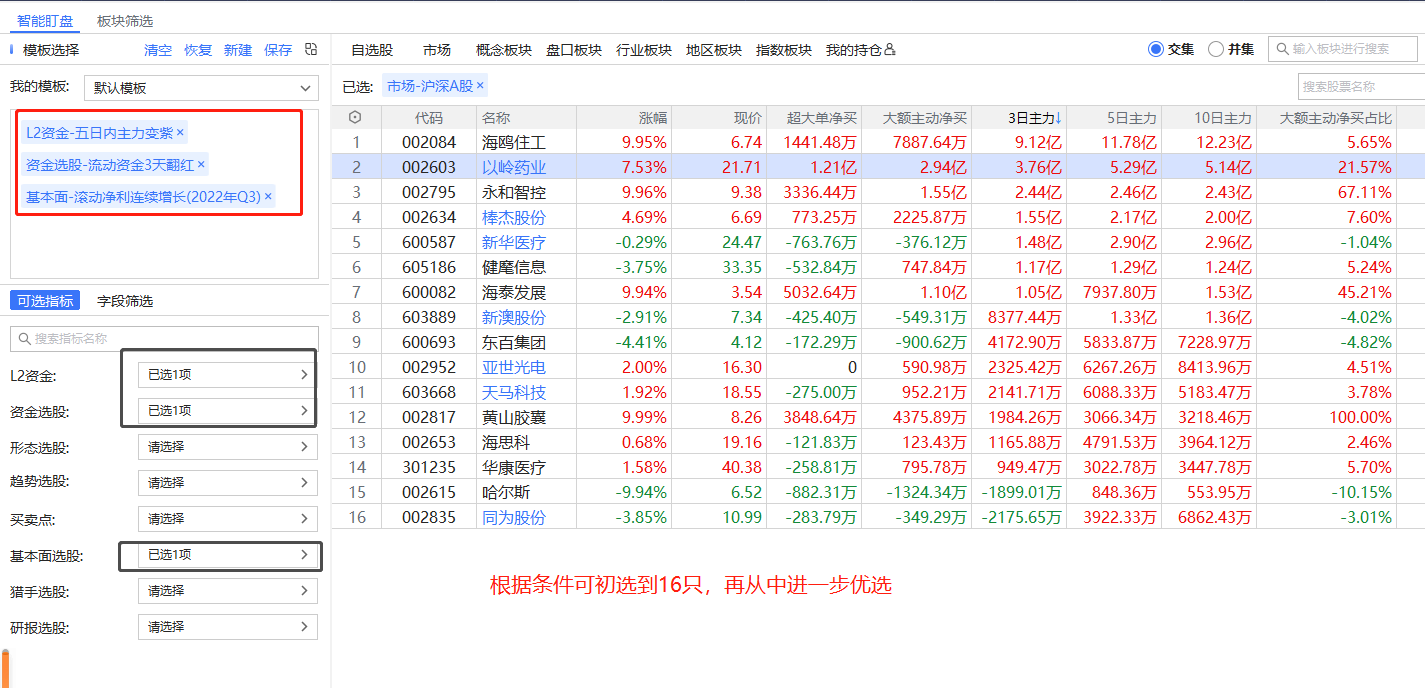Select the 盘口板块 category
Viewport: 1425px width, 688px height.
(x=574, y=50)
